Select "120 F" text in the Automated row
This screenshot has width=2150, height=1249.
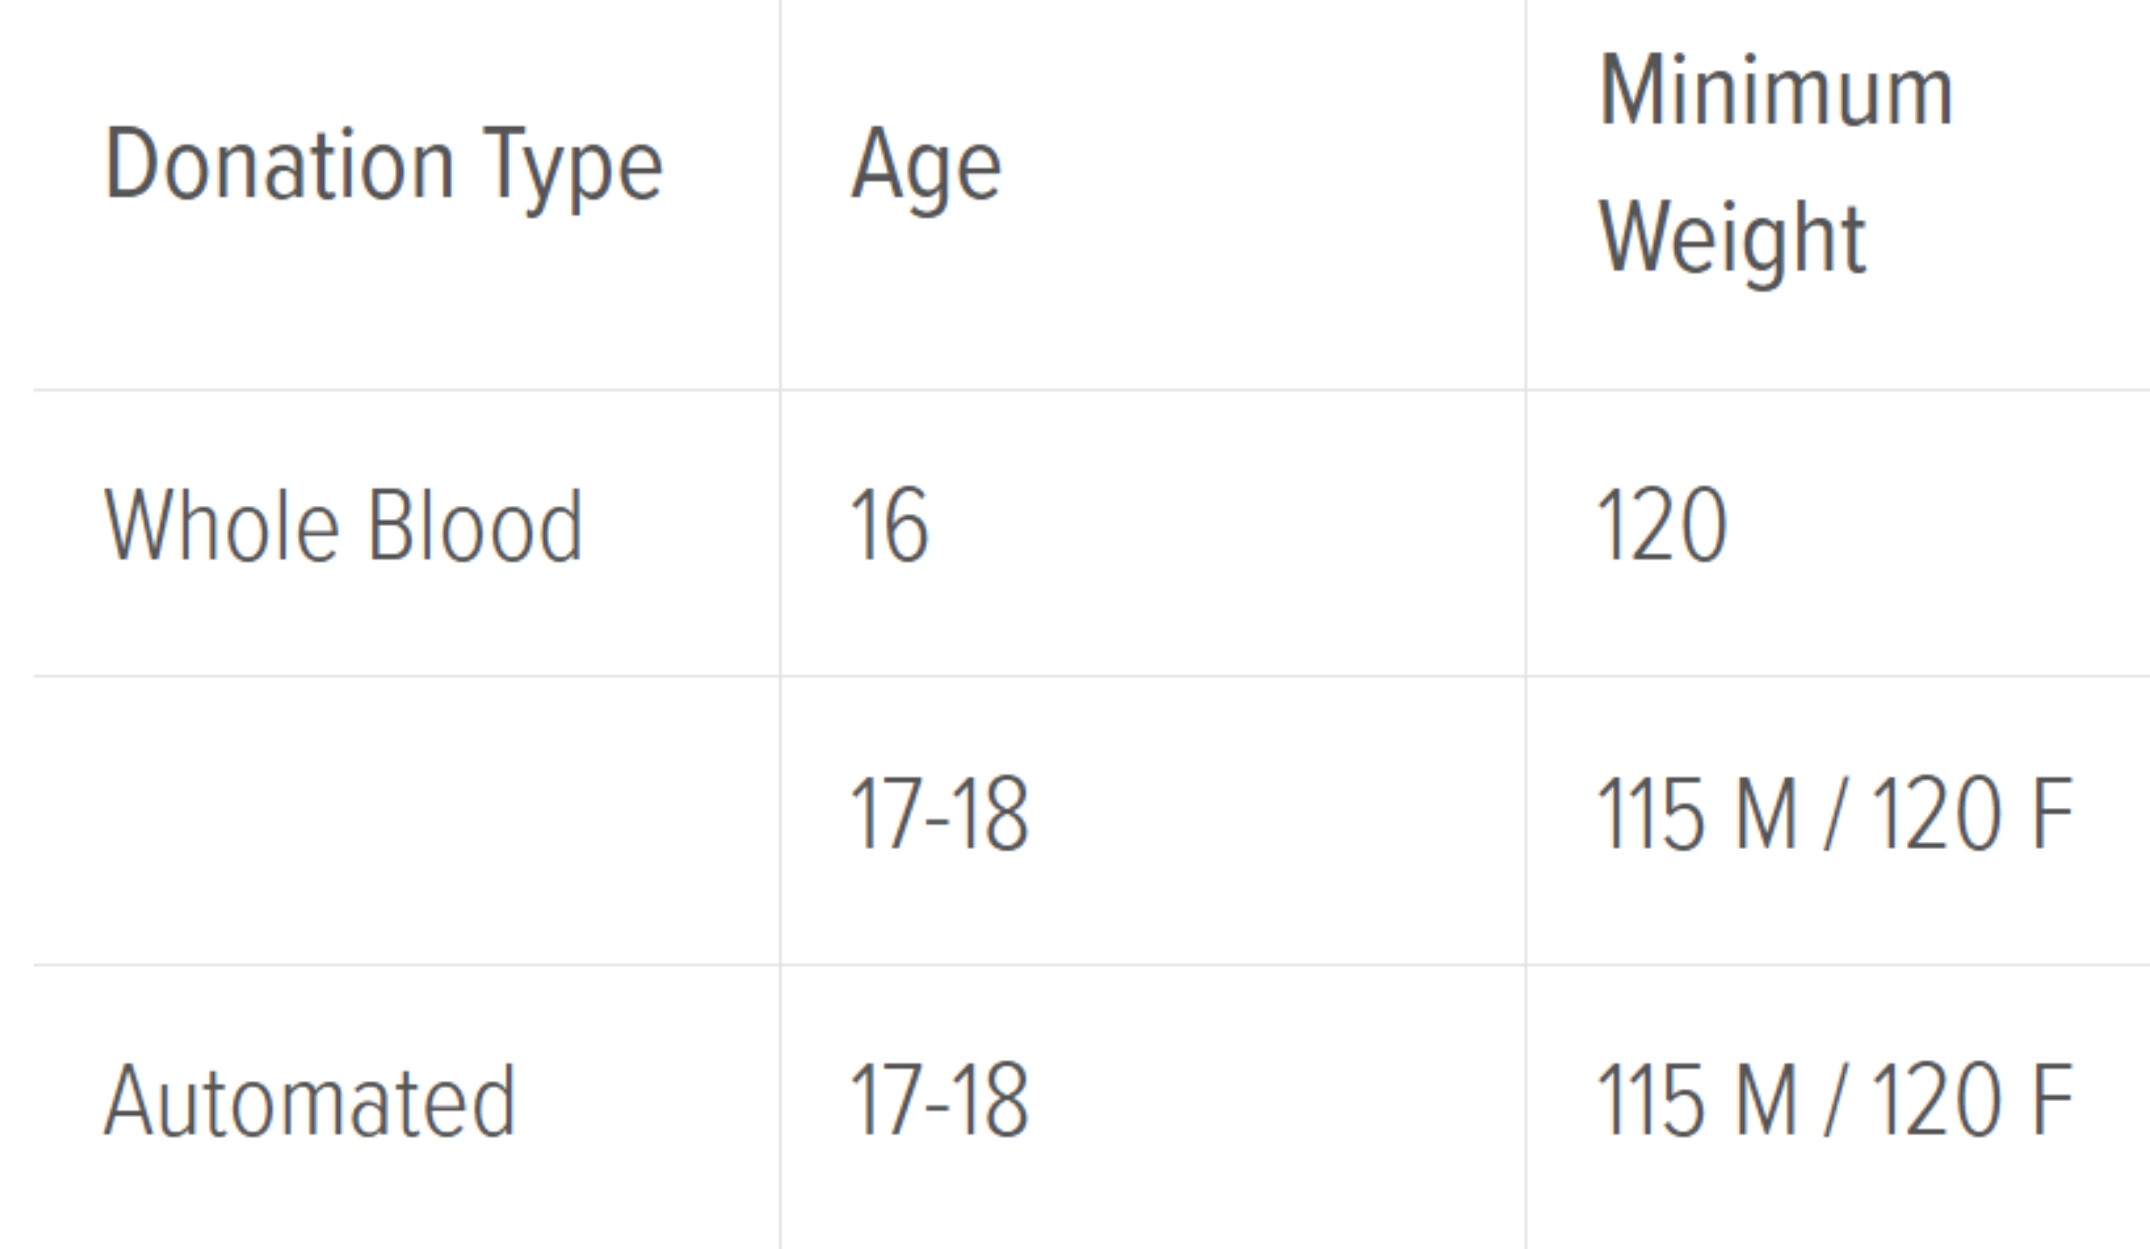[1972, 1101]
